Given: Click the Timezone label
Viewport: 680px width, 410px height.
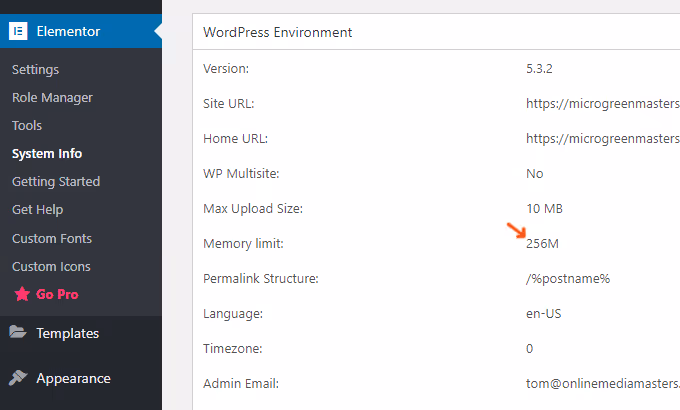Looking at the screenshot, I should tap(232, 348).
